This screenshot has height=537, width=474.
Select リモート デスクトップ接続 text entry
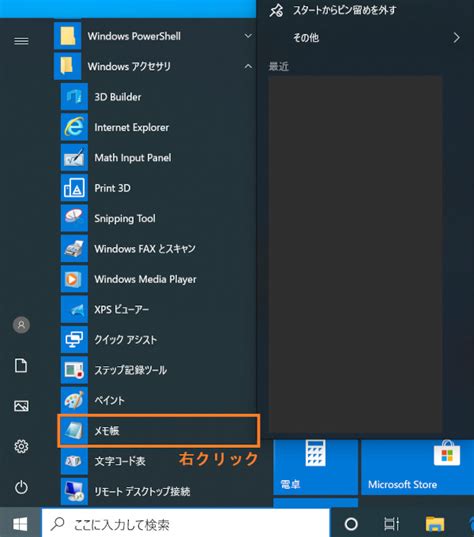[x=142, y=491]
